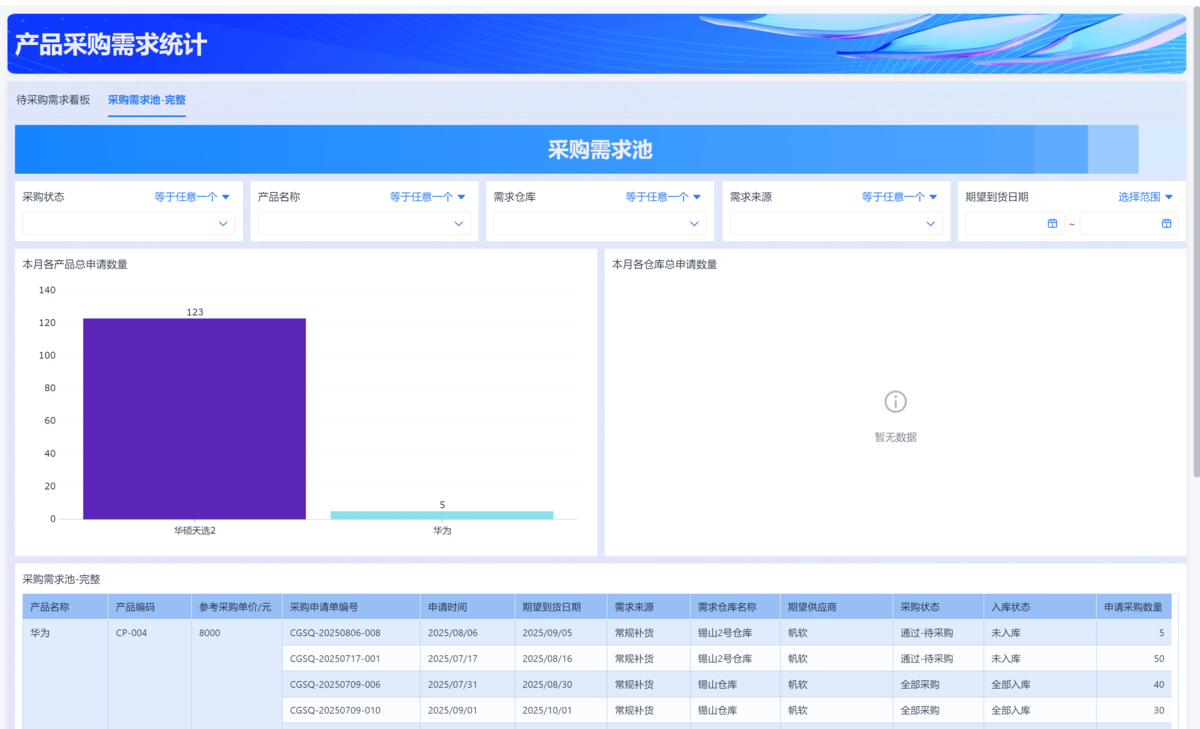Expand the 采购状态 value combo box
Viewport: 1200px width, 729px height.
tap(129, 224)
